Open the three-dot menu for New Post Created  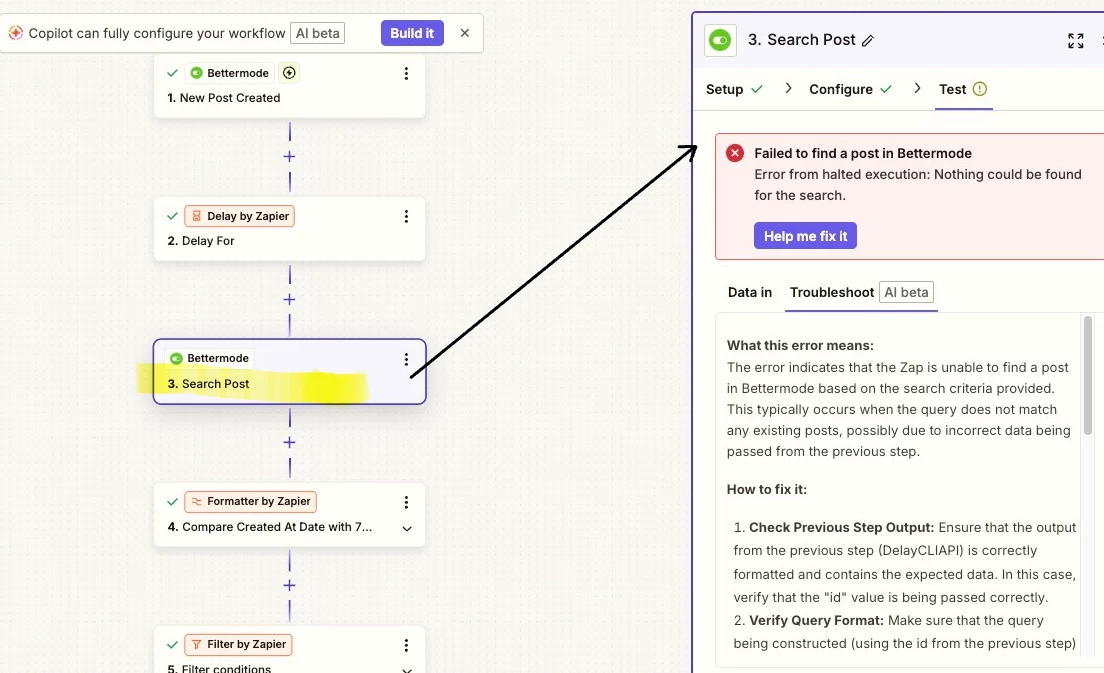[x=406, y=73]
